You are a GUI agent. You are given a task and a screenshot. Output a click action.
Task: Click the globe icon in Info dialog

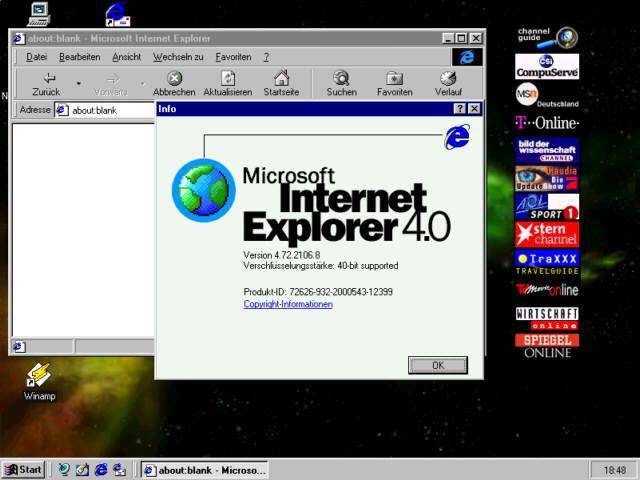tap(203, 190)
